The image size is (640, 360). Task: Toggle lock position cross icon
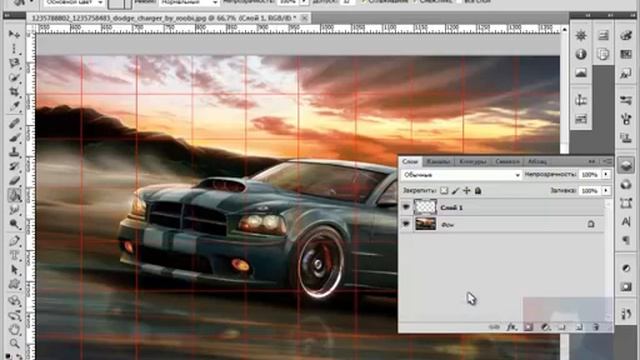[467, 191]
